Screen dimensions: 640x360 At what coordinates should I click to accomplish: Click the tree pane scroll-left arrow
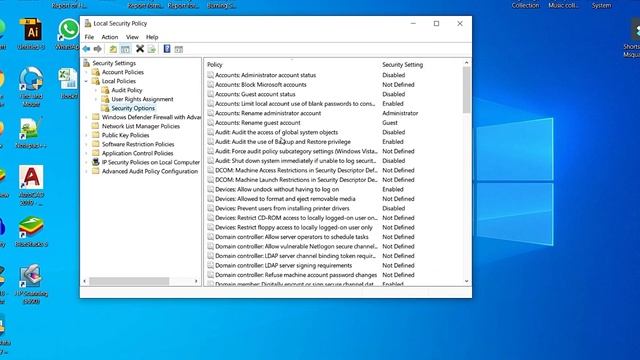(84, 281)
